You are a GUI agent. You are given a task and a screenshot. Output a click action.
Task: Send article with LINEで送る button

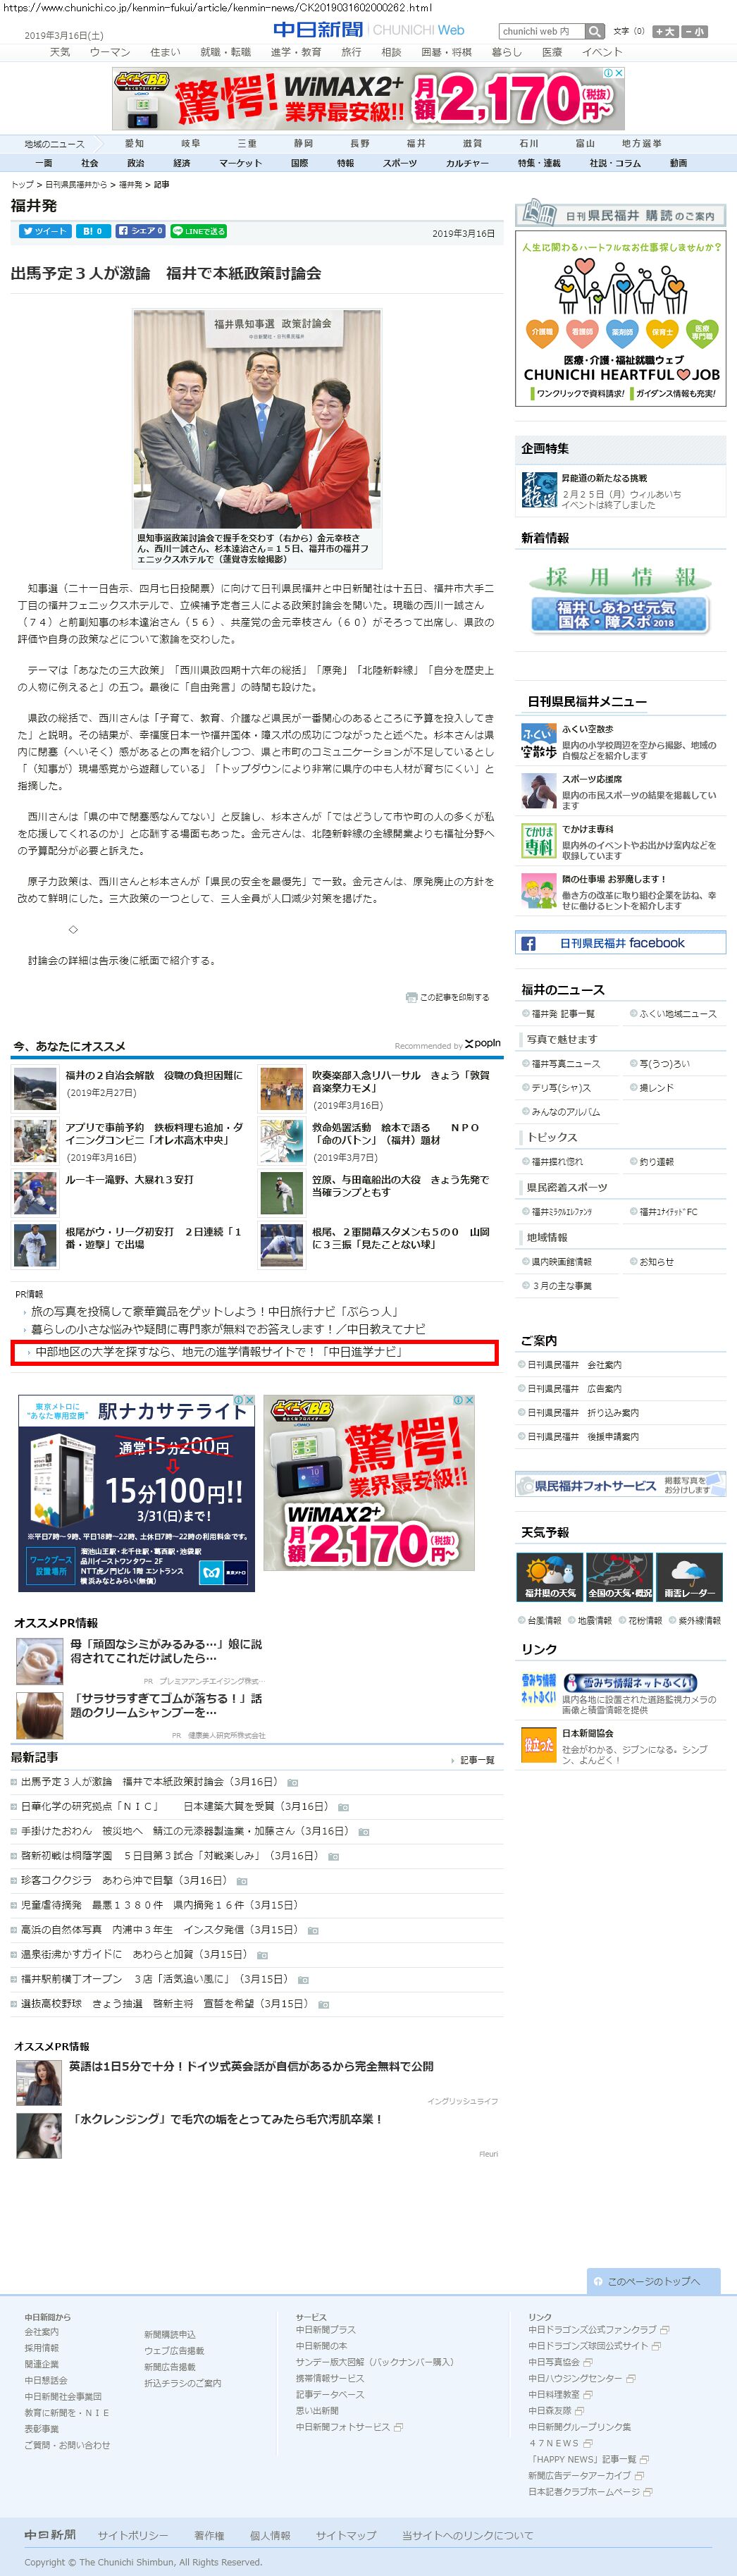pyautogui.click(x=199, y=231)
